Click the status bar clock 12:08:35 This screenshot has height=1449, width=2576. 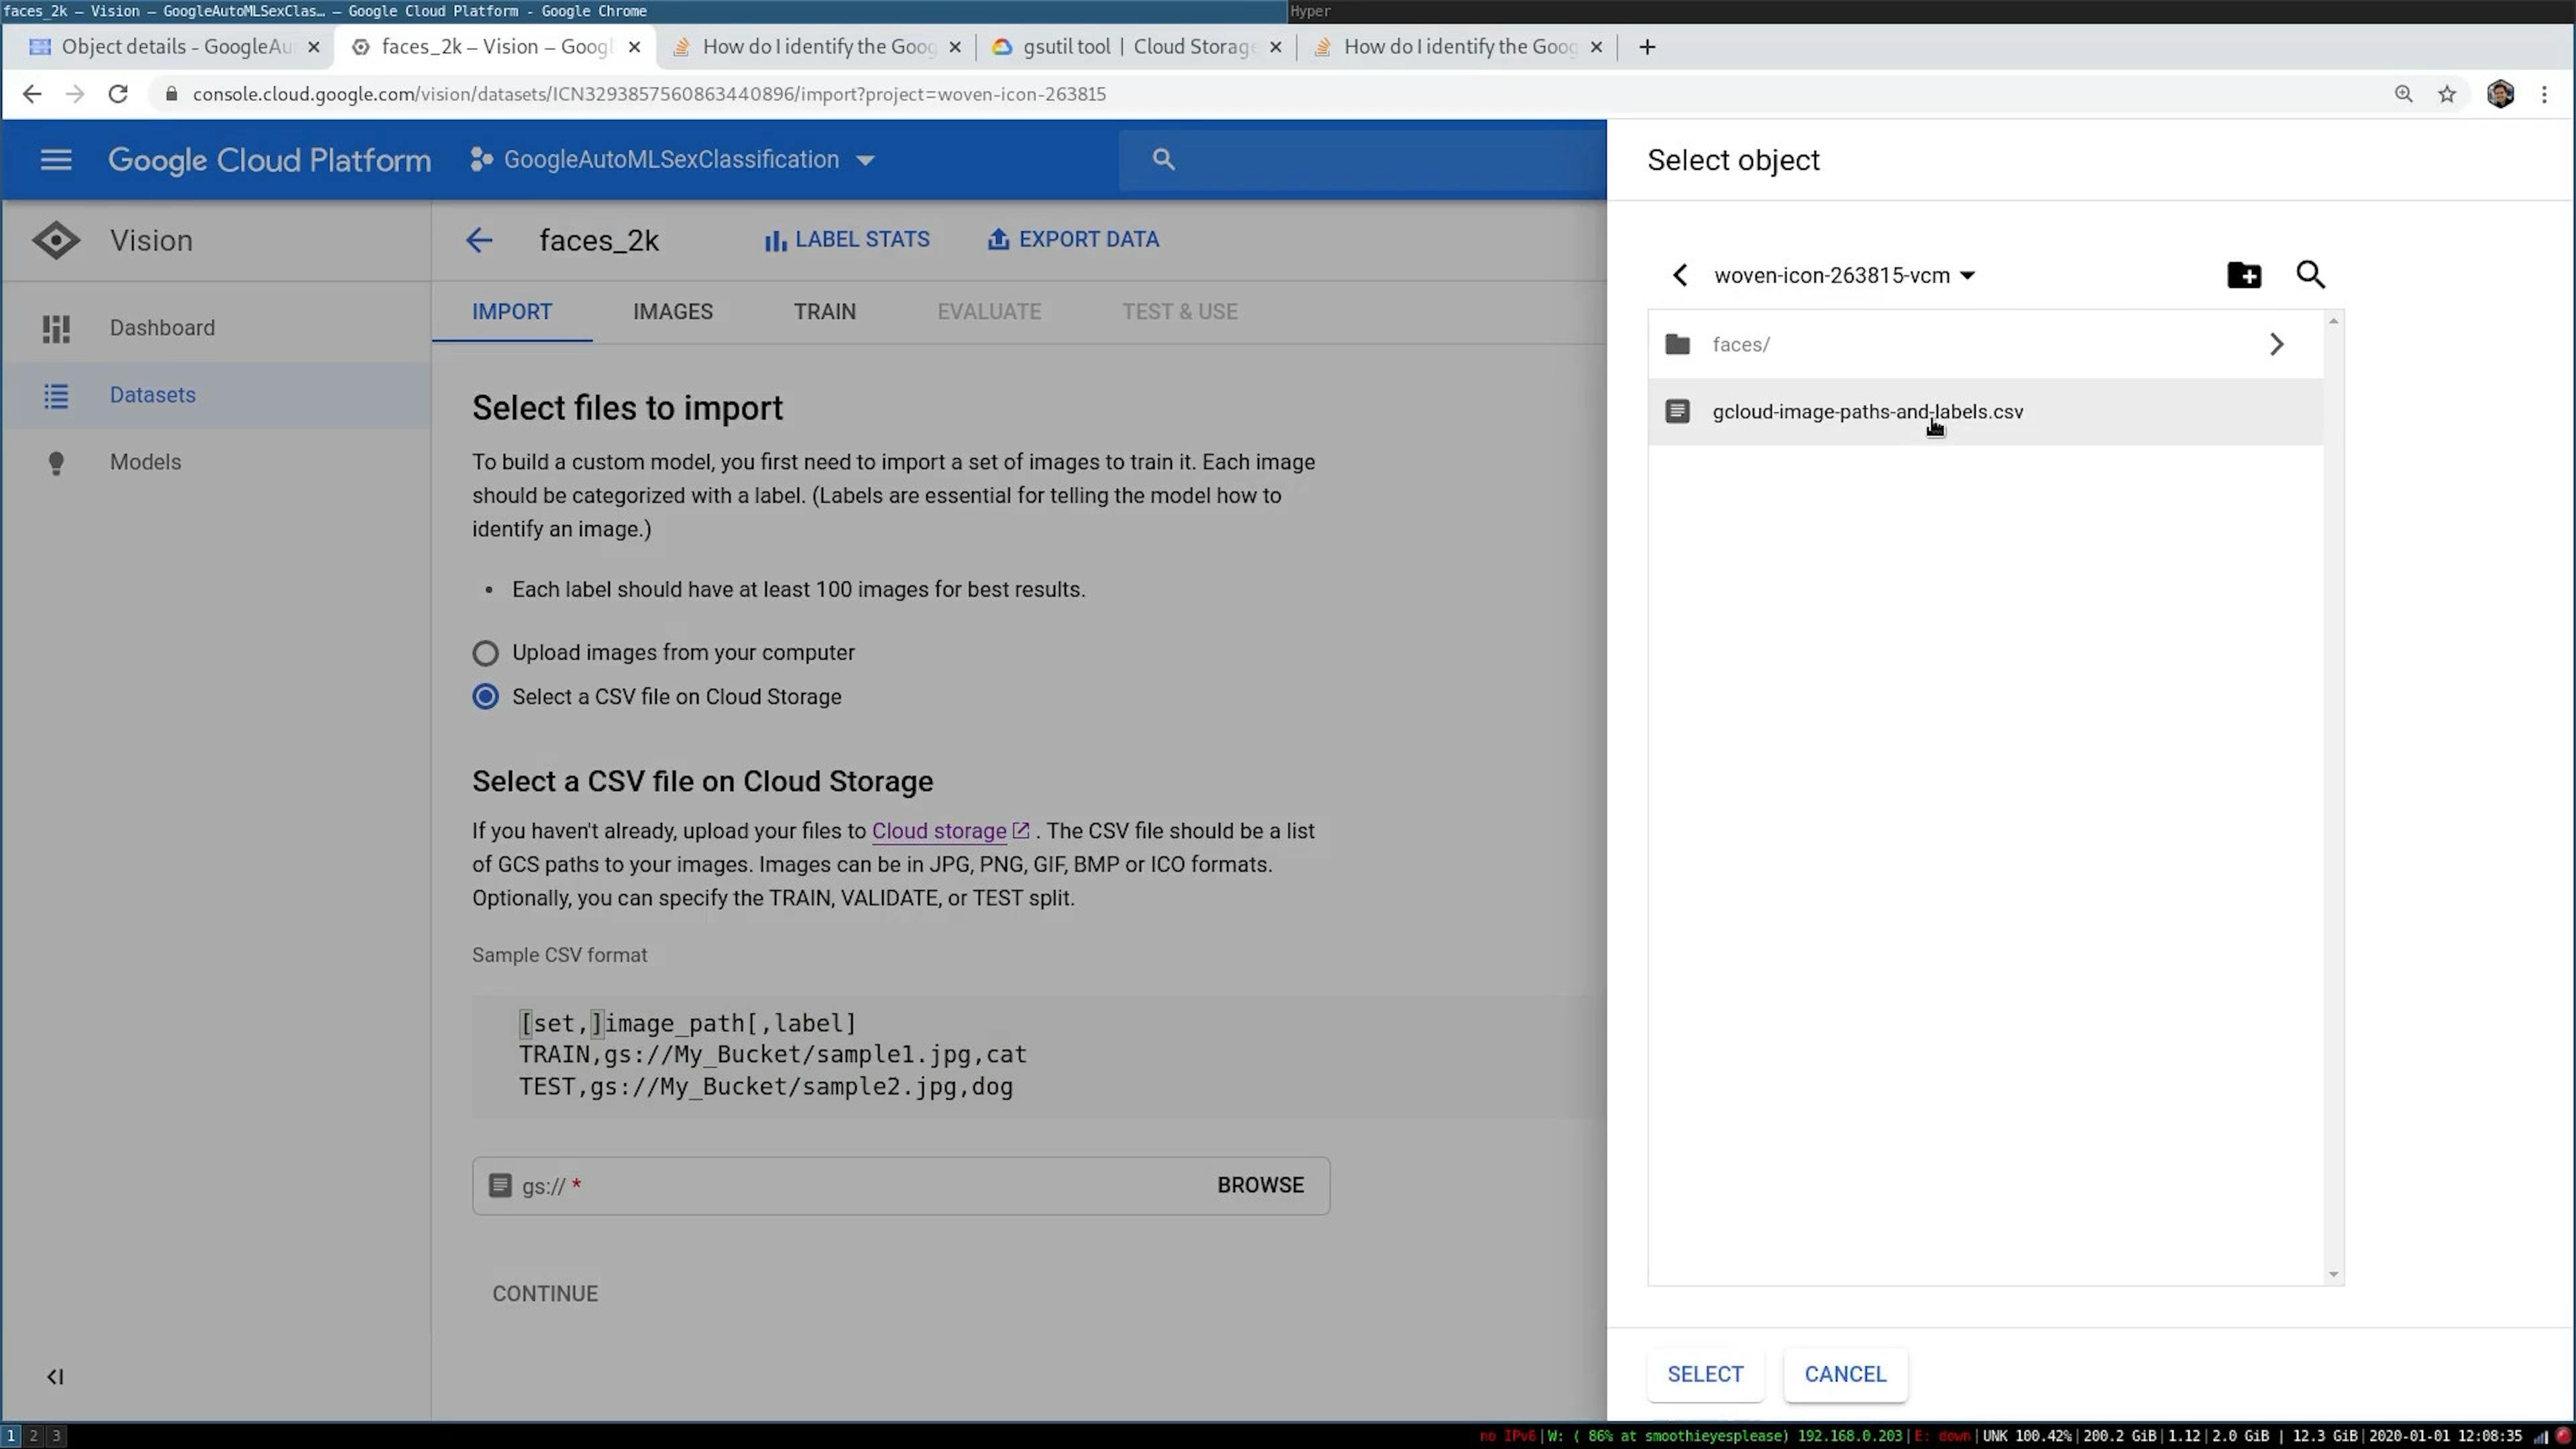click(x=2490, y=1437)
